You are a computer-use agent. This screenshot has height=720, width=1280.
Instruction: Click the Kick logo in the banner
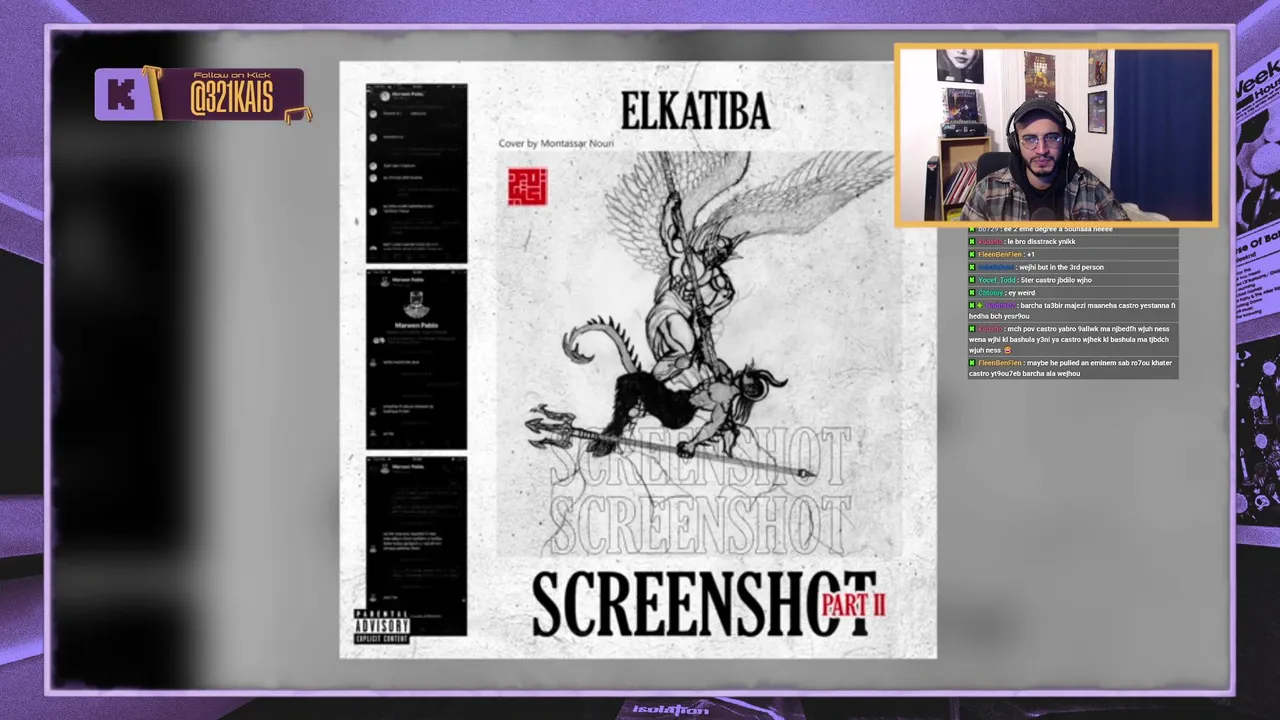click(x=121, y=95)
